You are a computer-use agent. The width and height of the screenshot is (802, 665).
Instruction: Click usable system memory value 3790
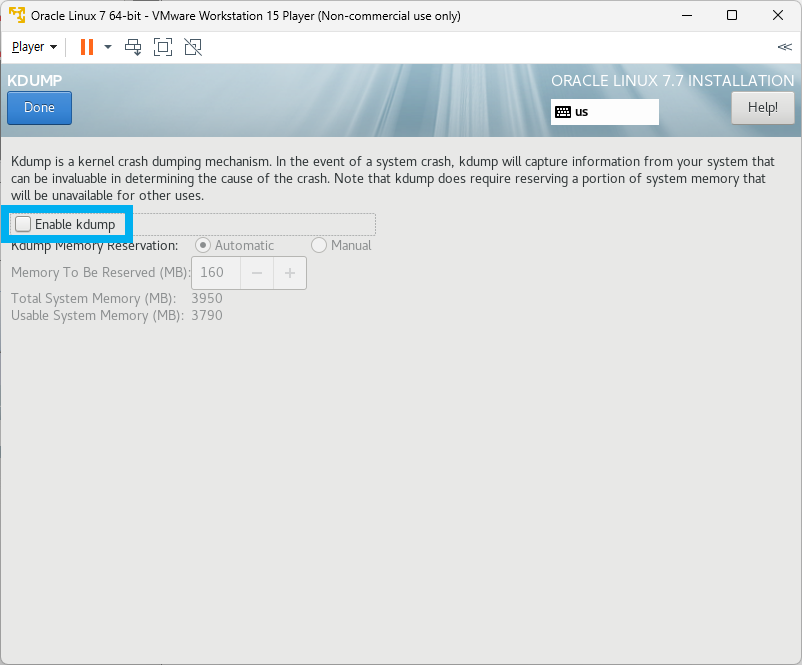[207, 315]
